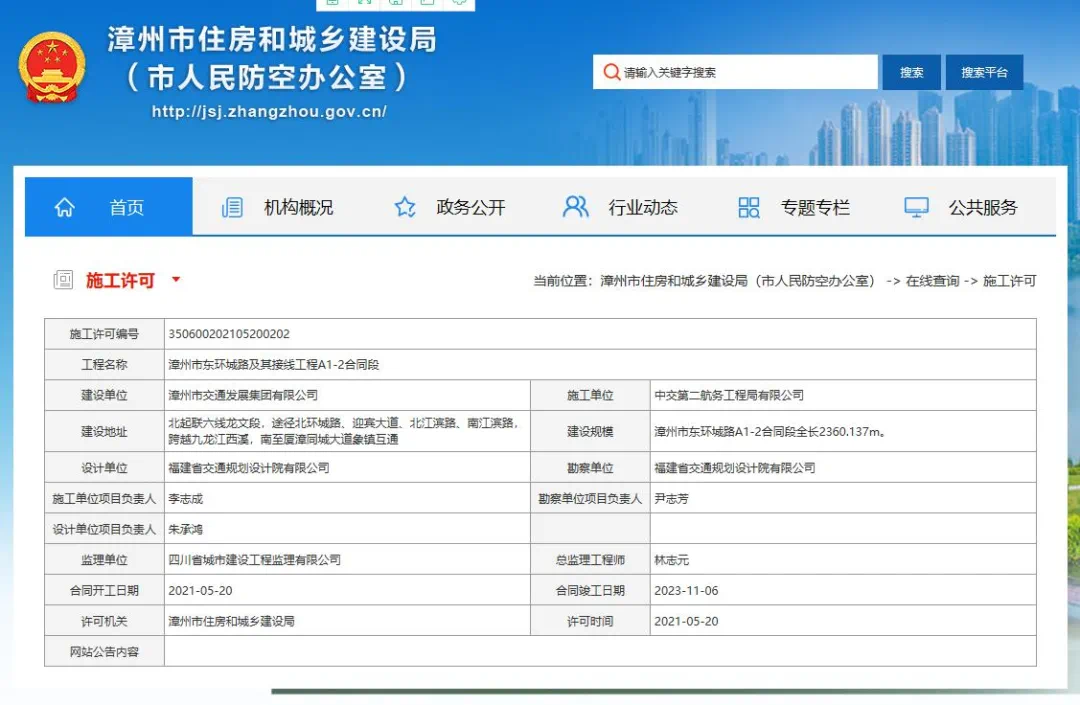The height and width of the screenshot is (705, 1080).
Task: Click the document icon beside 机构概况
Action: (232, 207)
